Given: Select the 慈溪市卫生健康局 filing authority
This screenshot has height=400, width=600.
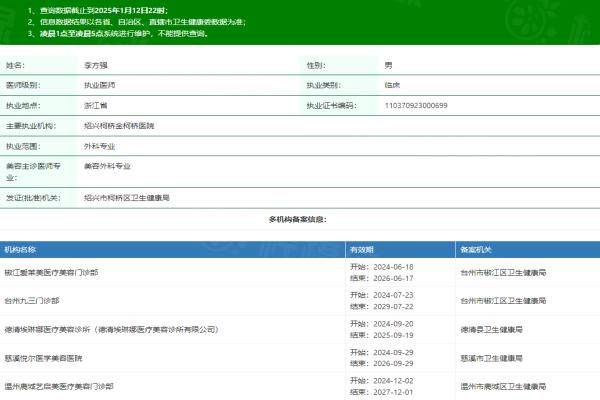Looking at the screenshot, I should pyautogui.click(x=492, y=358).
